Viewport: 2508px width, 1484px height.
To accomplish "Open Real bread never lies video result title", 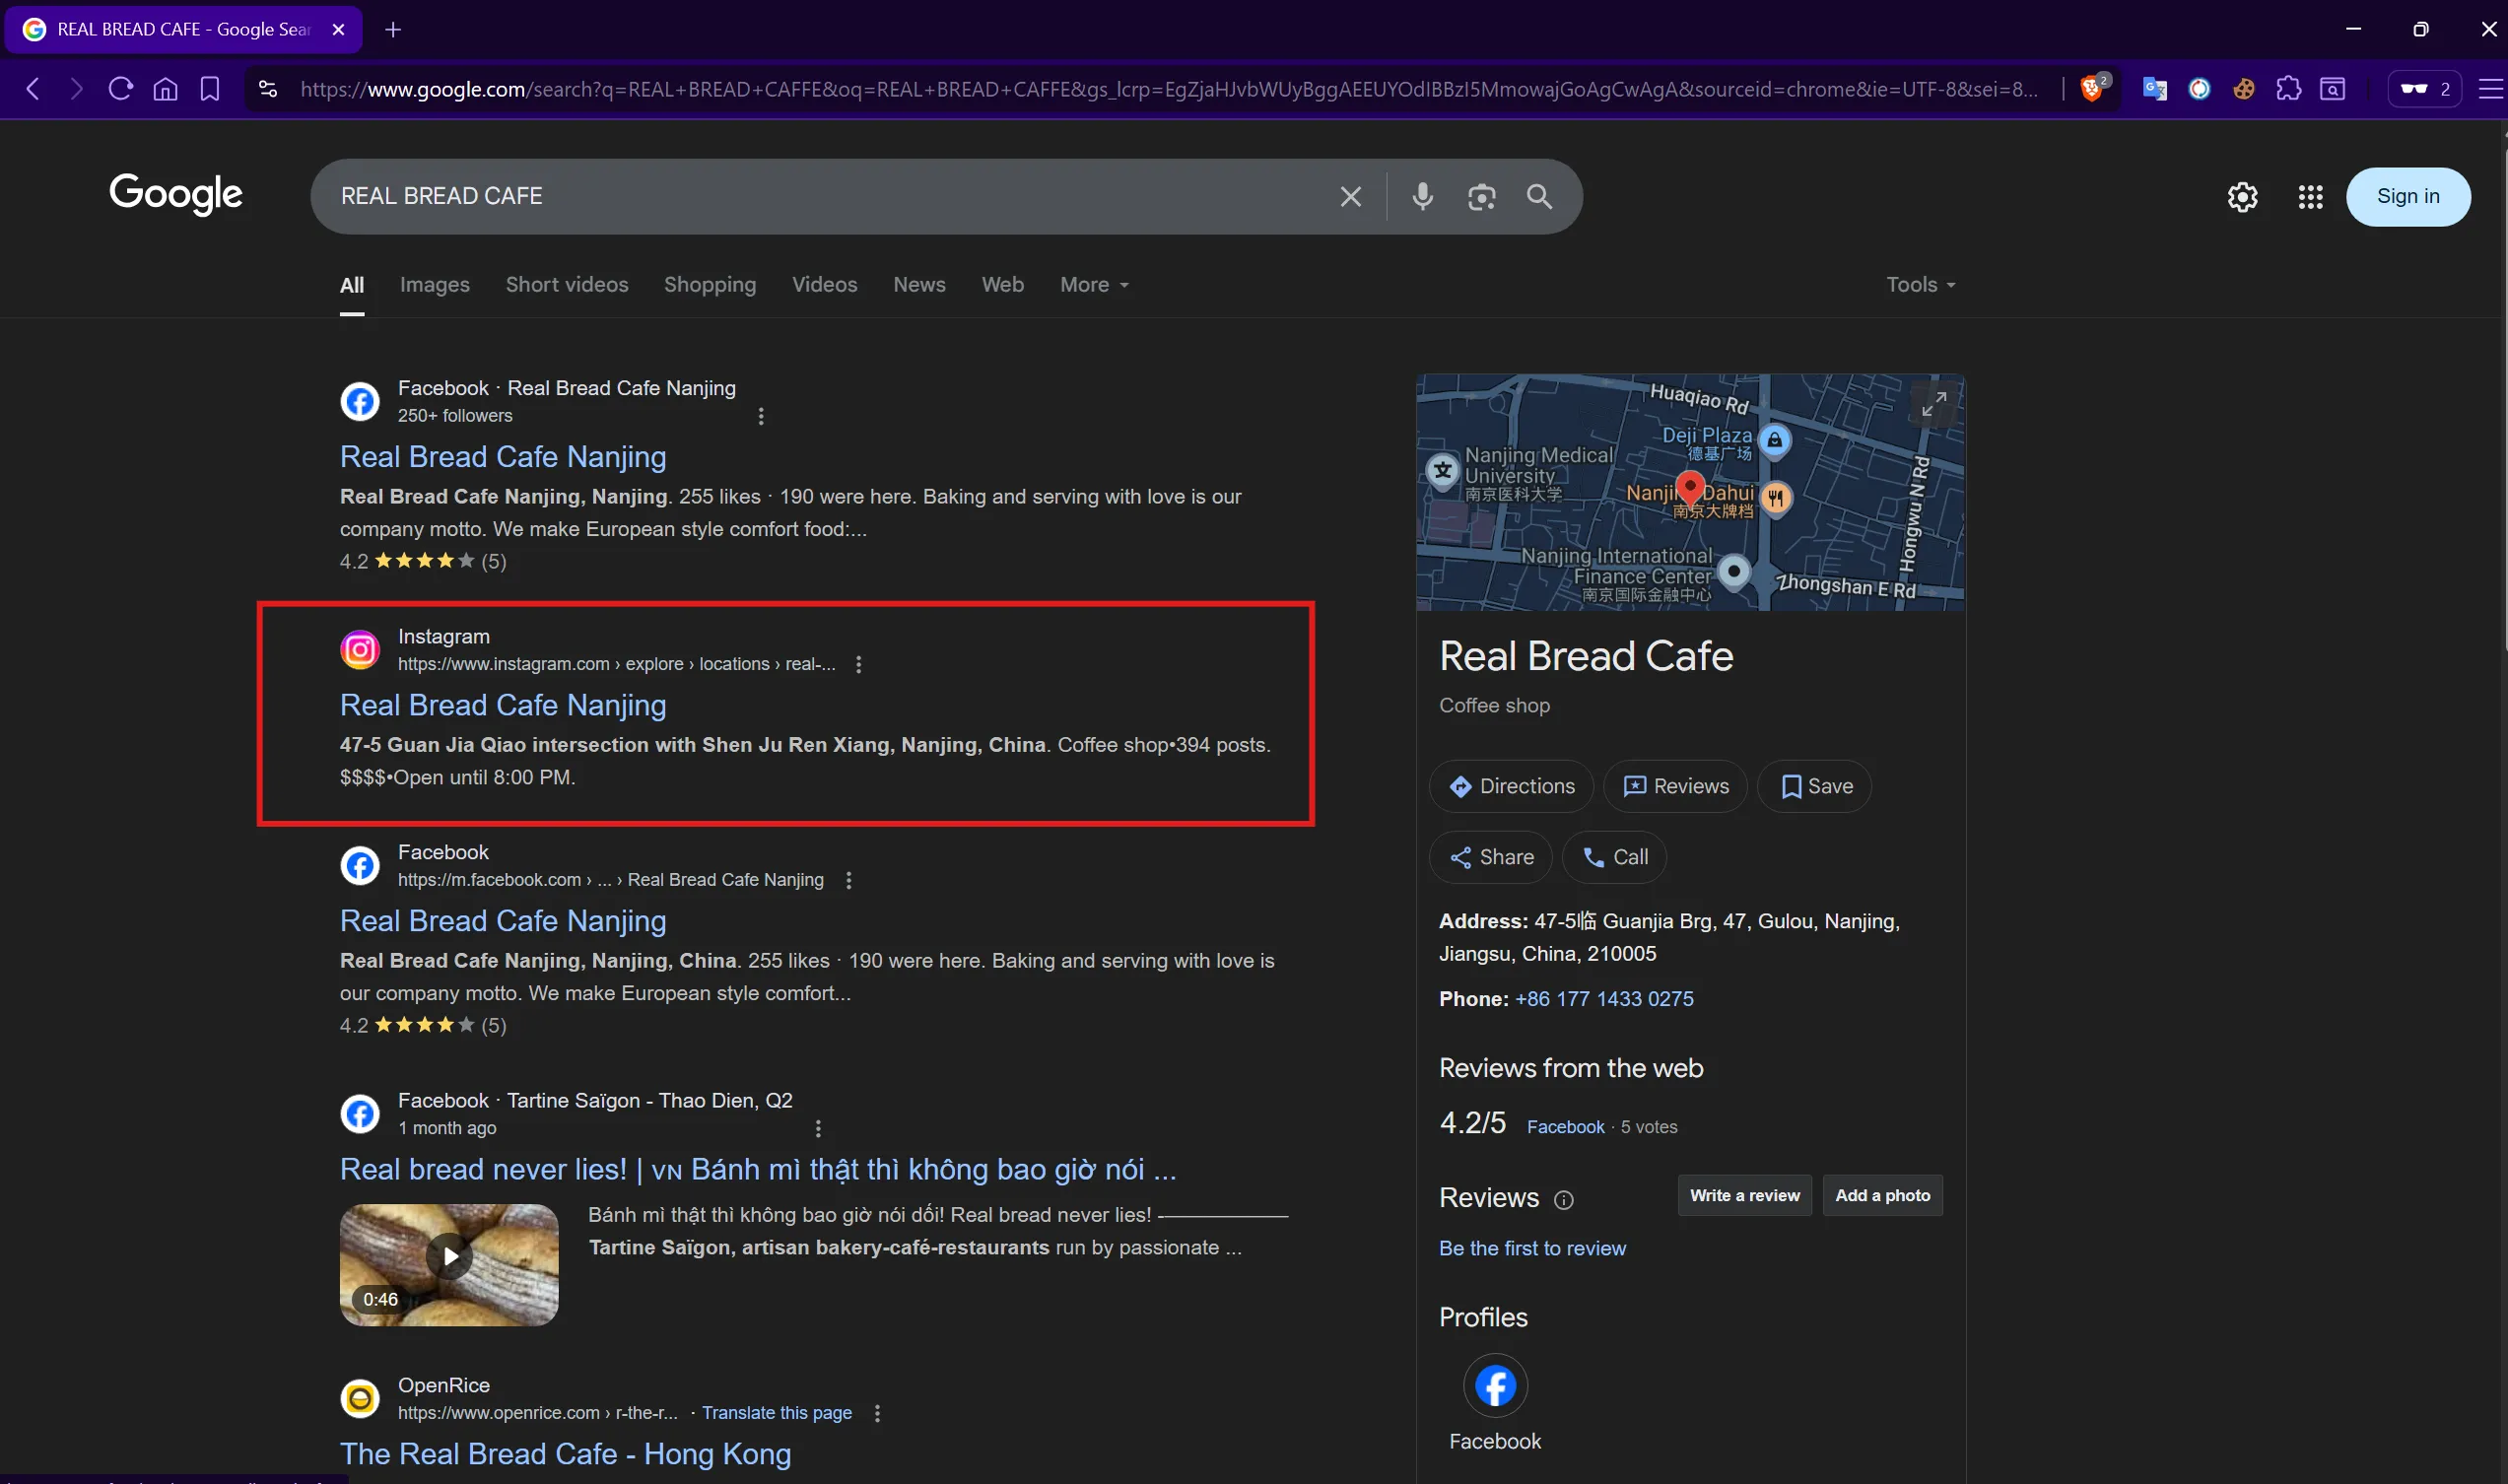I will coord(758,1169).
